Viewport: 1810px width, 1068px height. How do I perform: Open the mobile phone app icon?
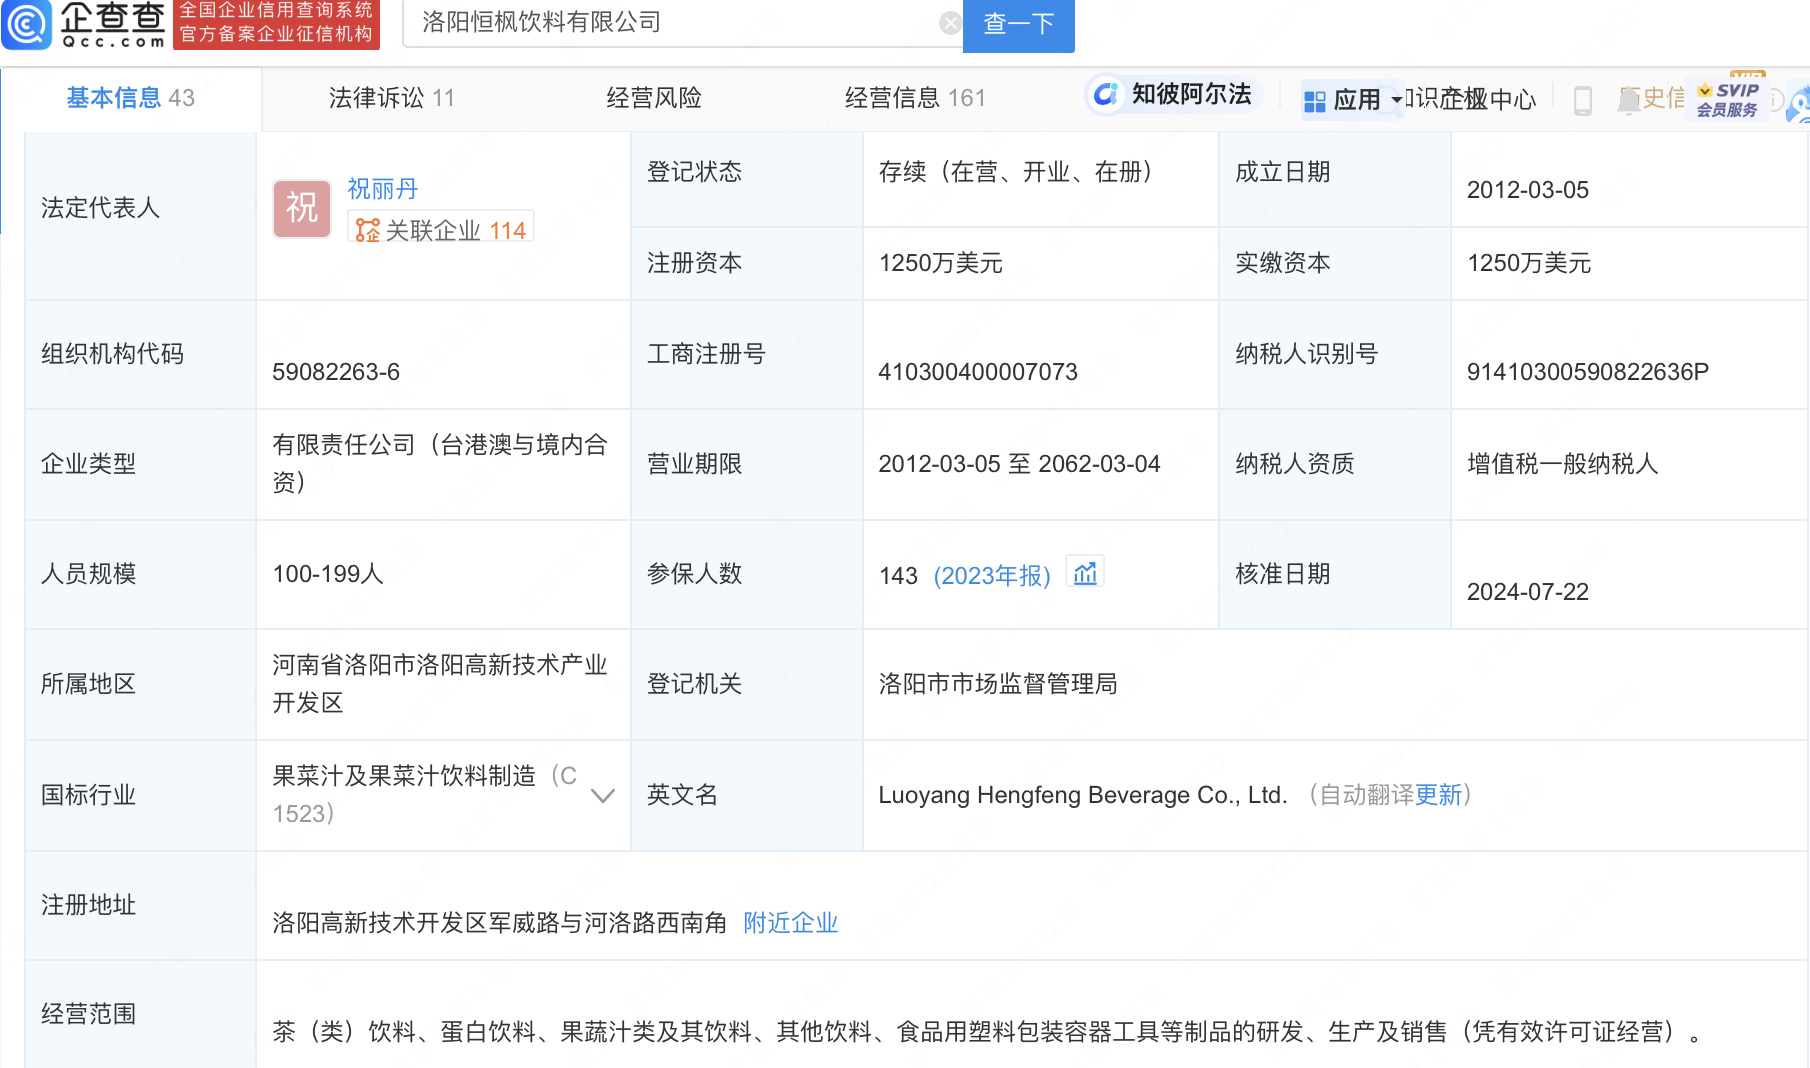pyautogui.click(x=1583, y=100)
